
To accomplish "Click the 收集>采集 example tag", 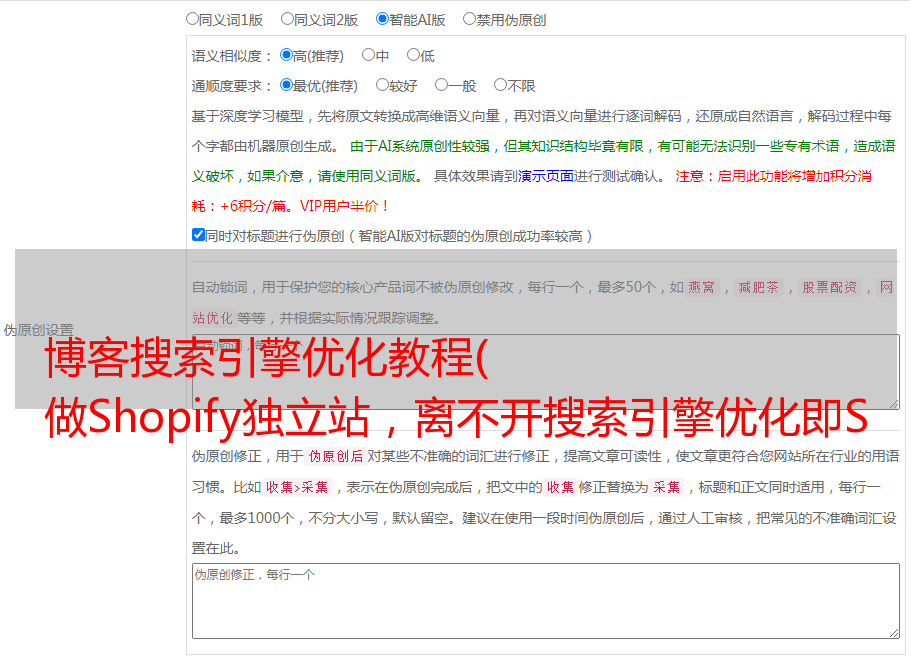I will pos(297,487).
